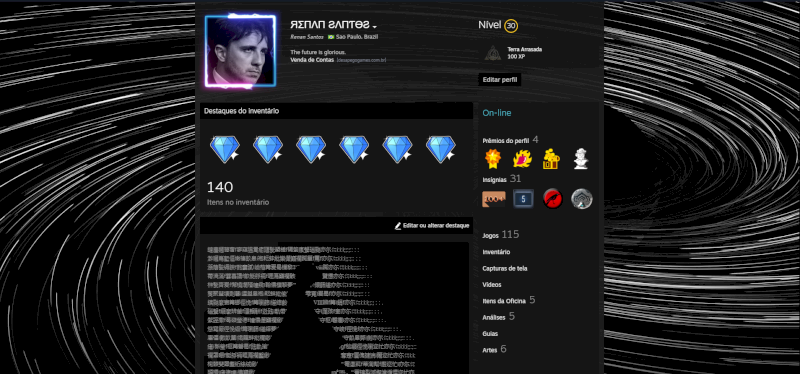Image resolution: width=800 pixels, height=374 pixels.
Task: Click the treasure chest award icon
Action: coord(551,159)
